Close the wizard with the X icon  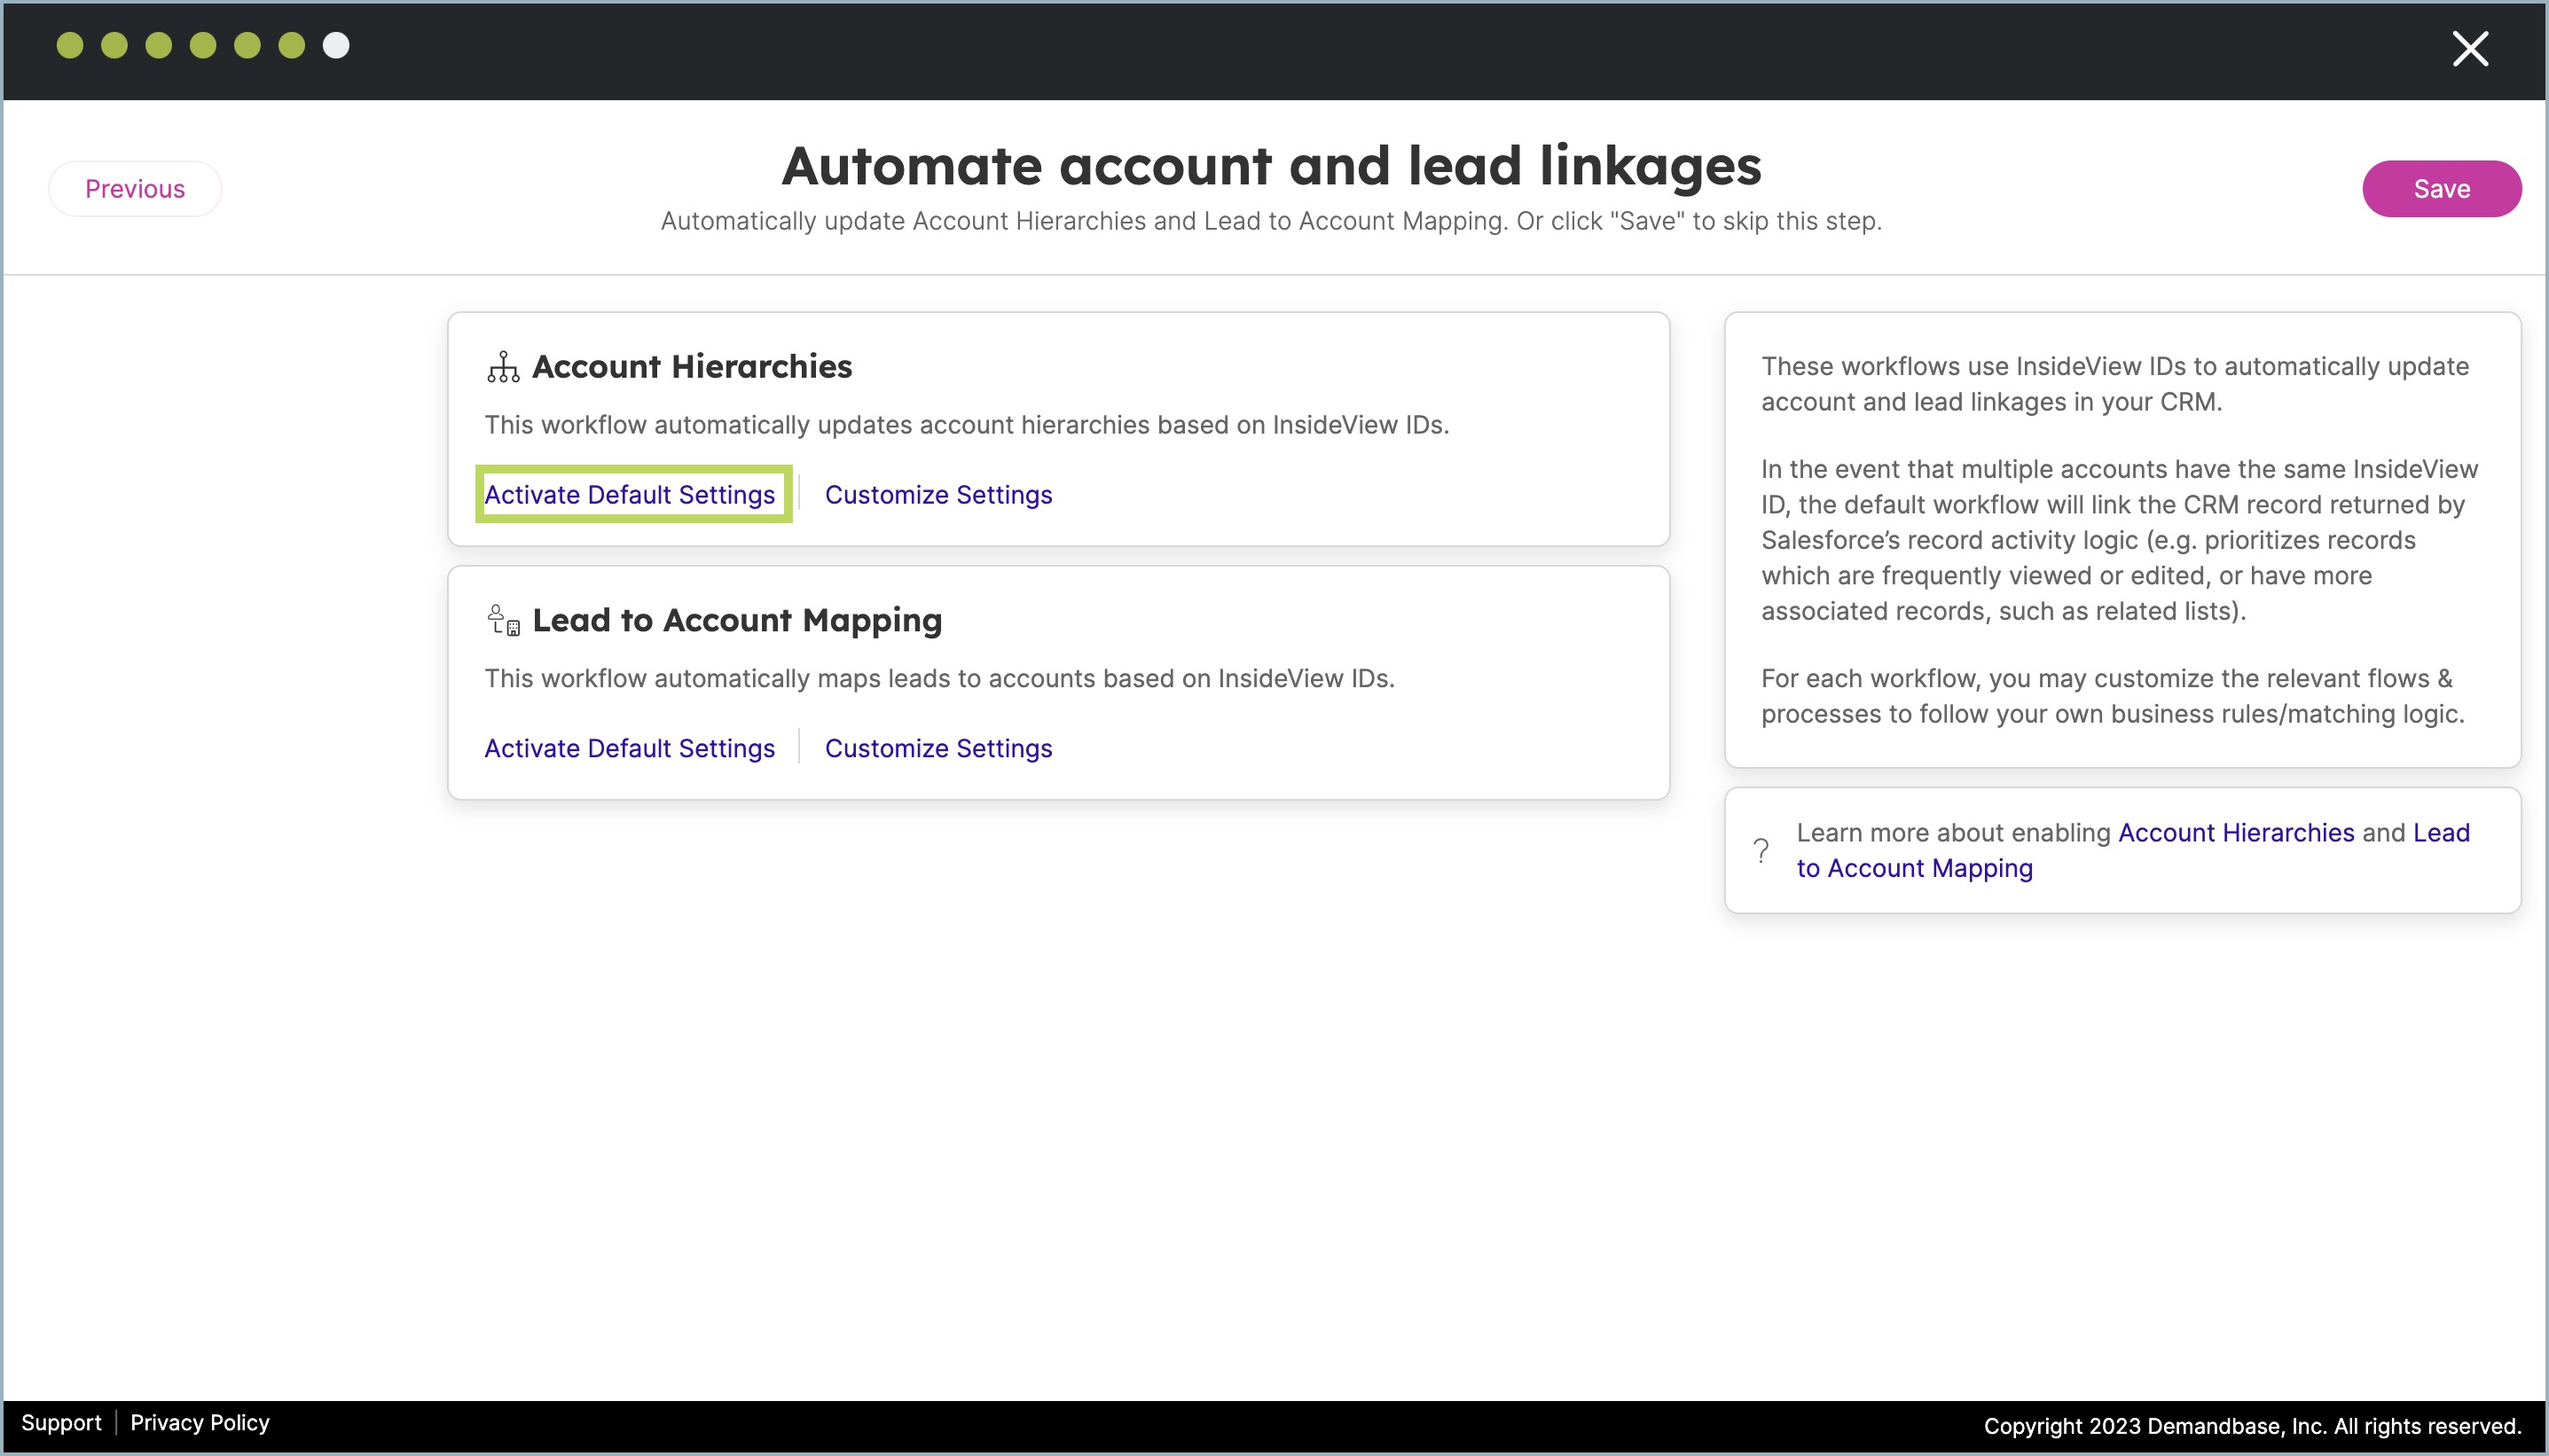(2469, 48)
